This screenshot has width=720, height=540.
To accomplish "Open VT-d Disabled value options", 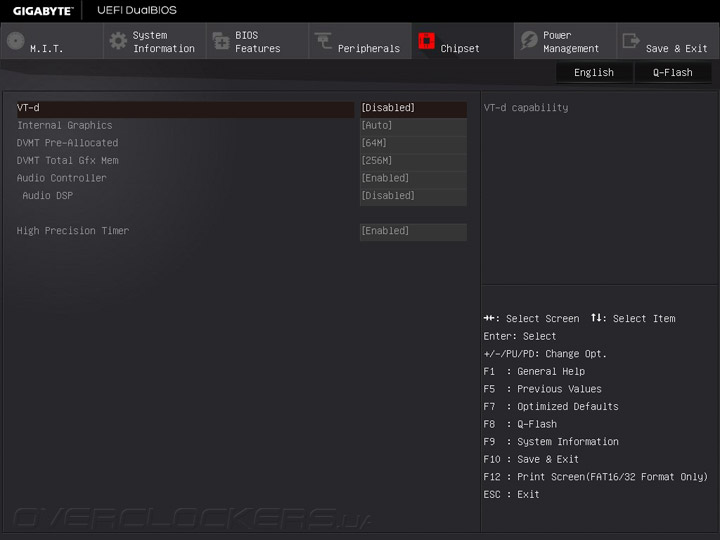I will 413,108.
